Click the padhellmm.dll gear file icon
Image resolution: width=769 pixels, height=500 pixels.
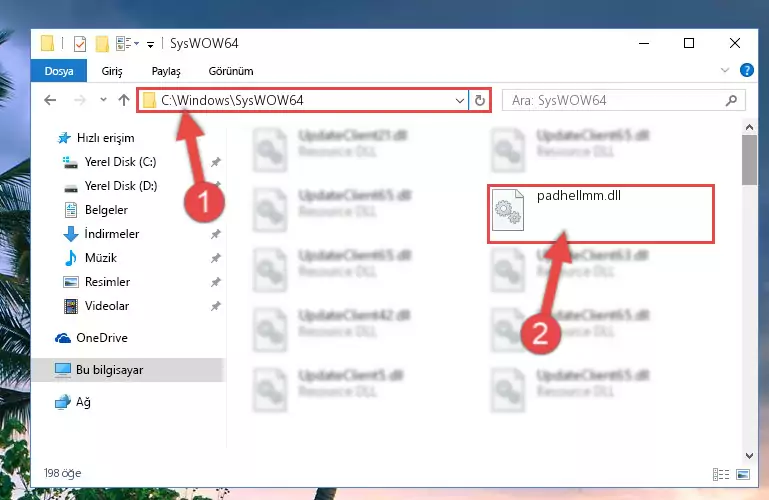pyautogui.click(x=508, y=210)
